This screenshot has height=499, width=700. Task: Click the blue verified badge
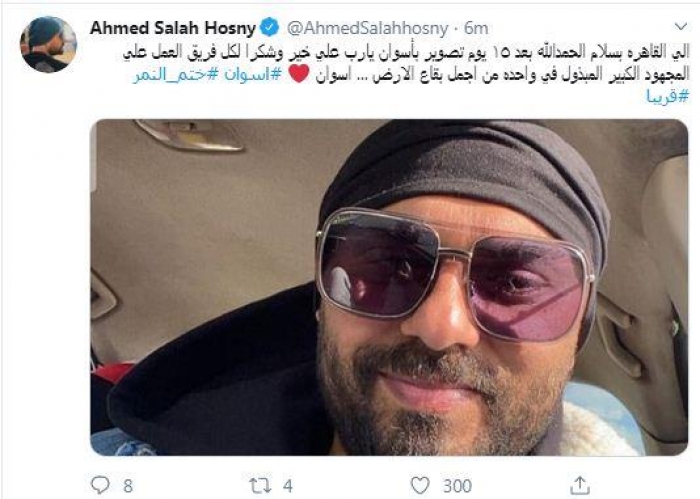(269, 28)
